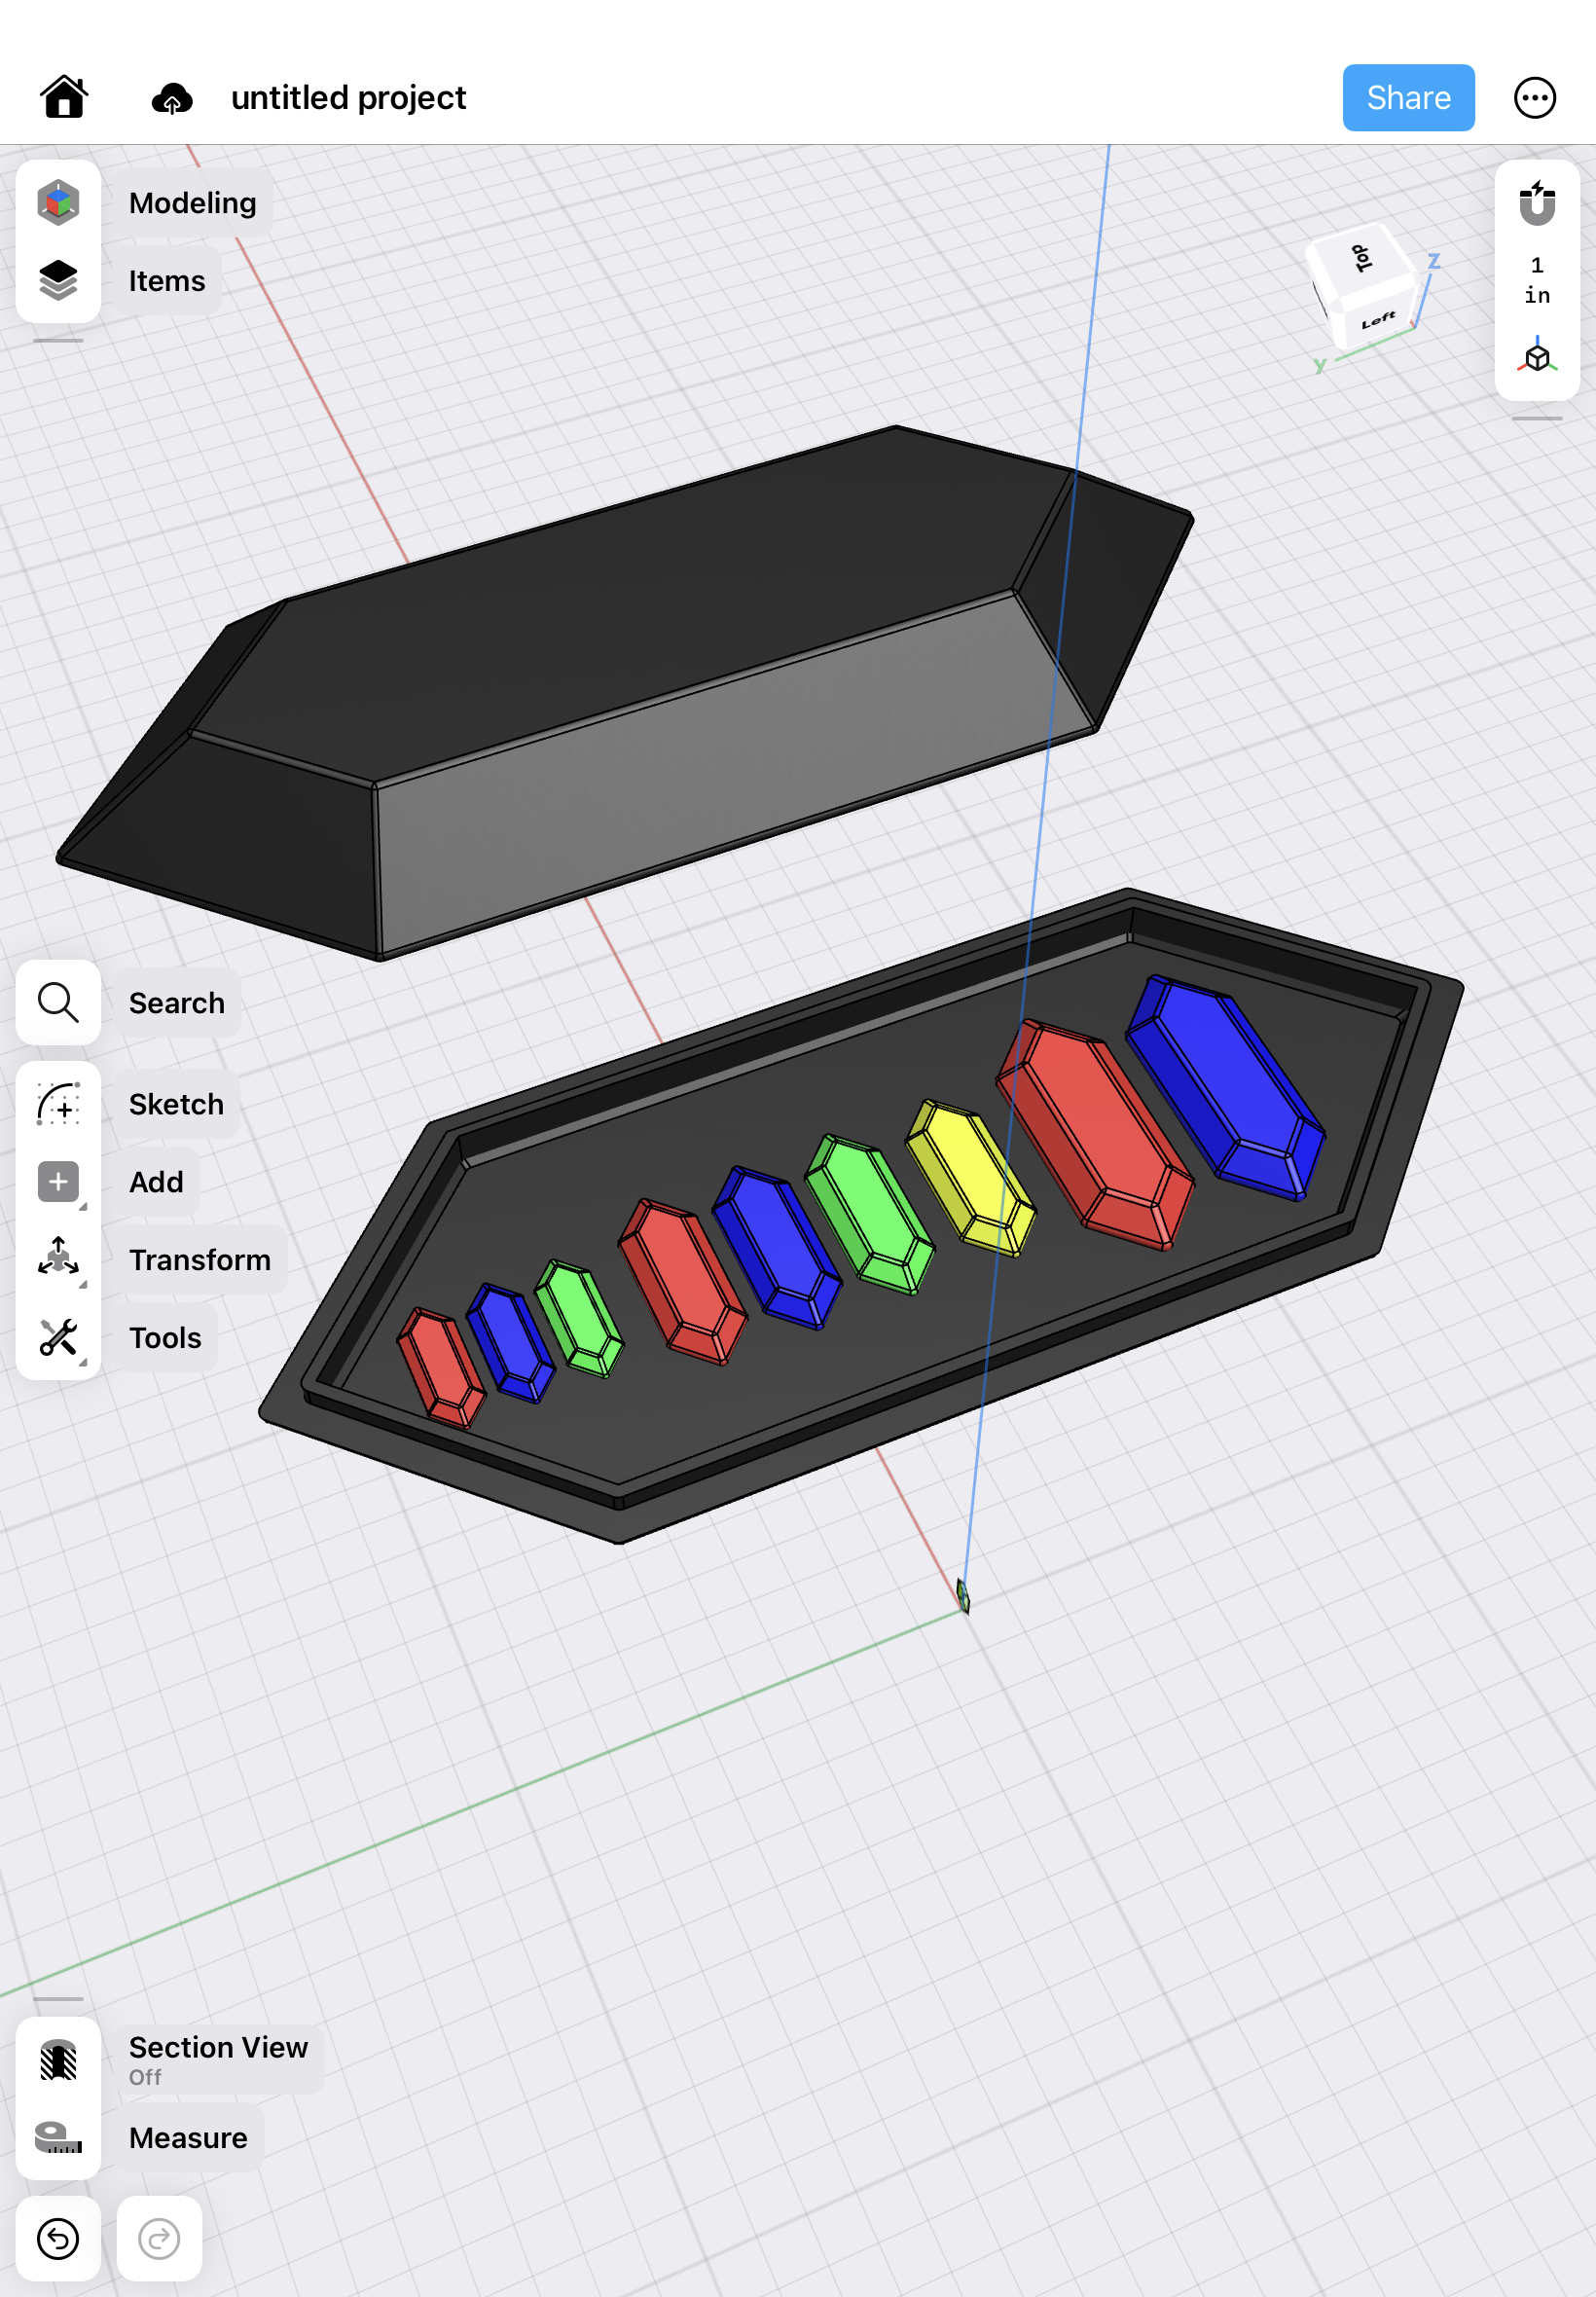Activate the Sketch tool icon

point(58,1104)
